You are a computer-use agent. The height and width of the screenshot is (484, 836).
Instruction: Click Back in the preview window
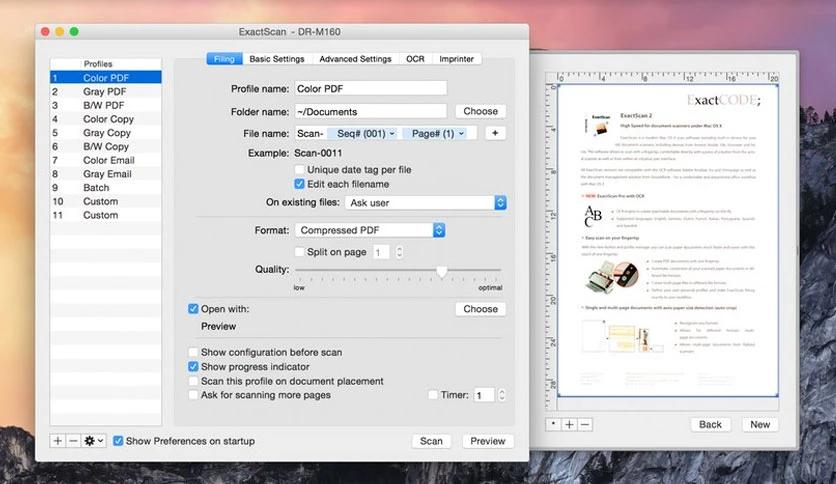click(x=710, y=424)
